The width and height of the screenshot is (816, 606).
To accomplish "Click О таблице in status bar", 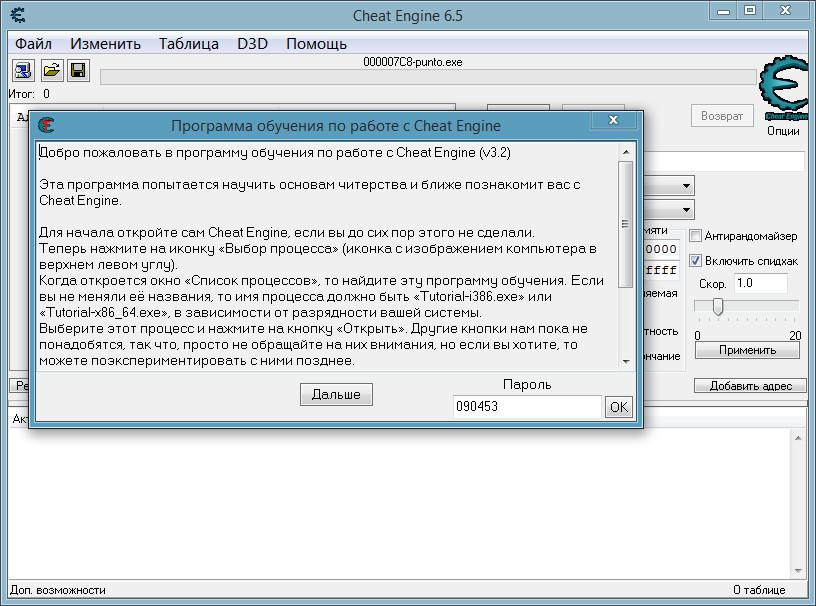I will [x=759, y=590].
